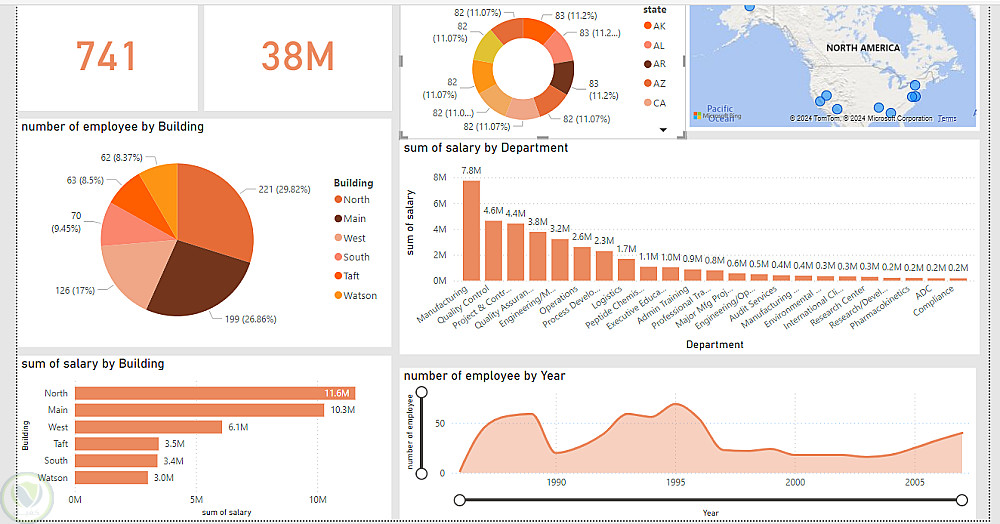
Task: Click the 2005 label on Year axis
Action: [x=915, y=483]
